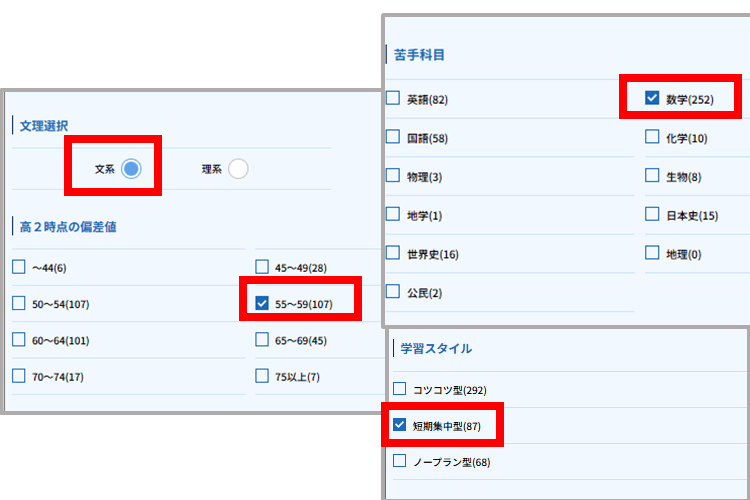The width and height of the screenshot is (750, 500).
Task: Enable the 60～64(101) checkbox
Action: pos(19,339)
